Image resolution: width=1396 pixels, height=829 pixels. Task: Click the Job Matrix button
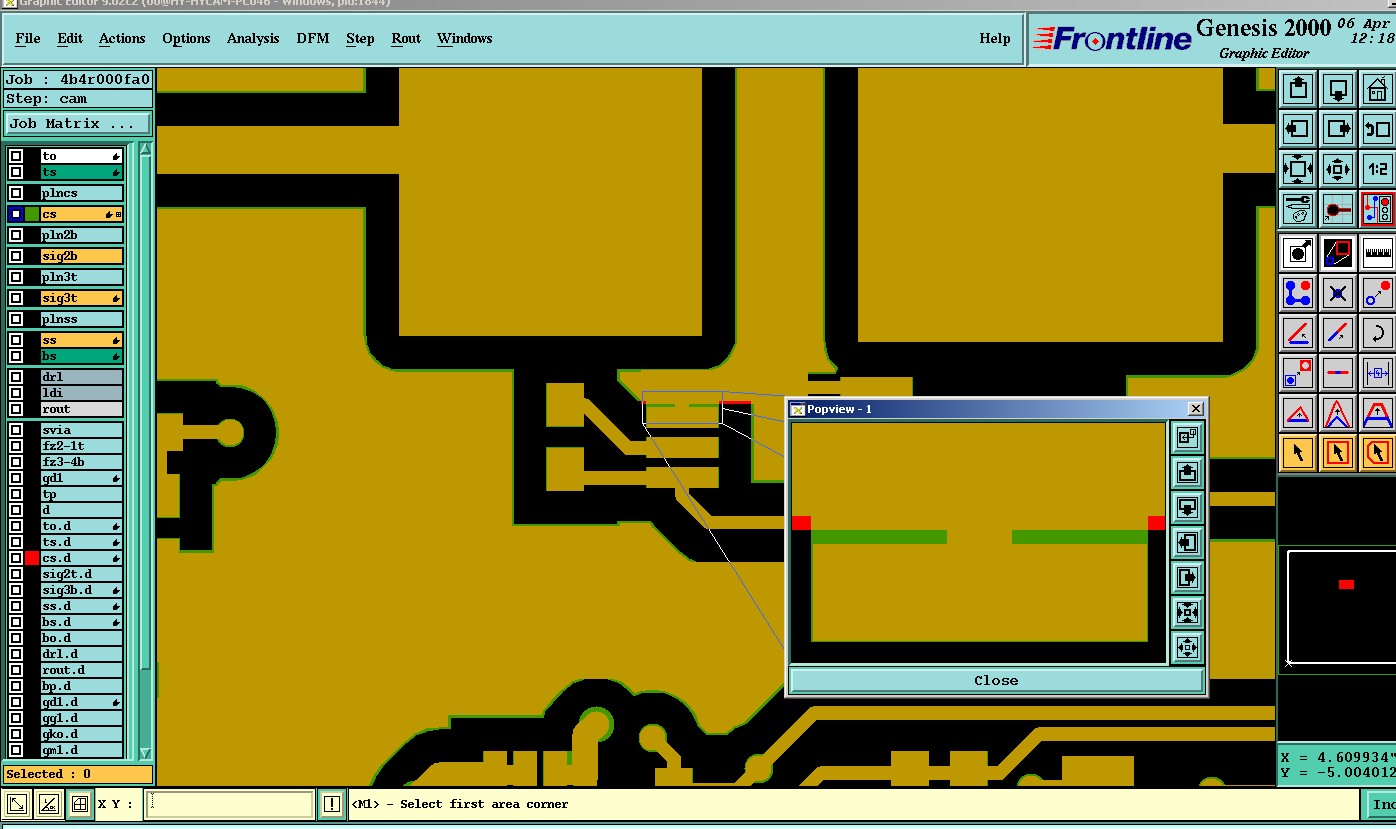click(x=78, y=124)
